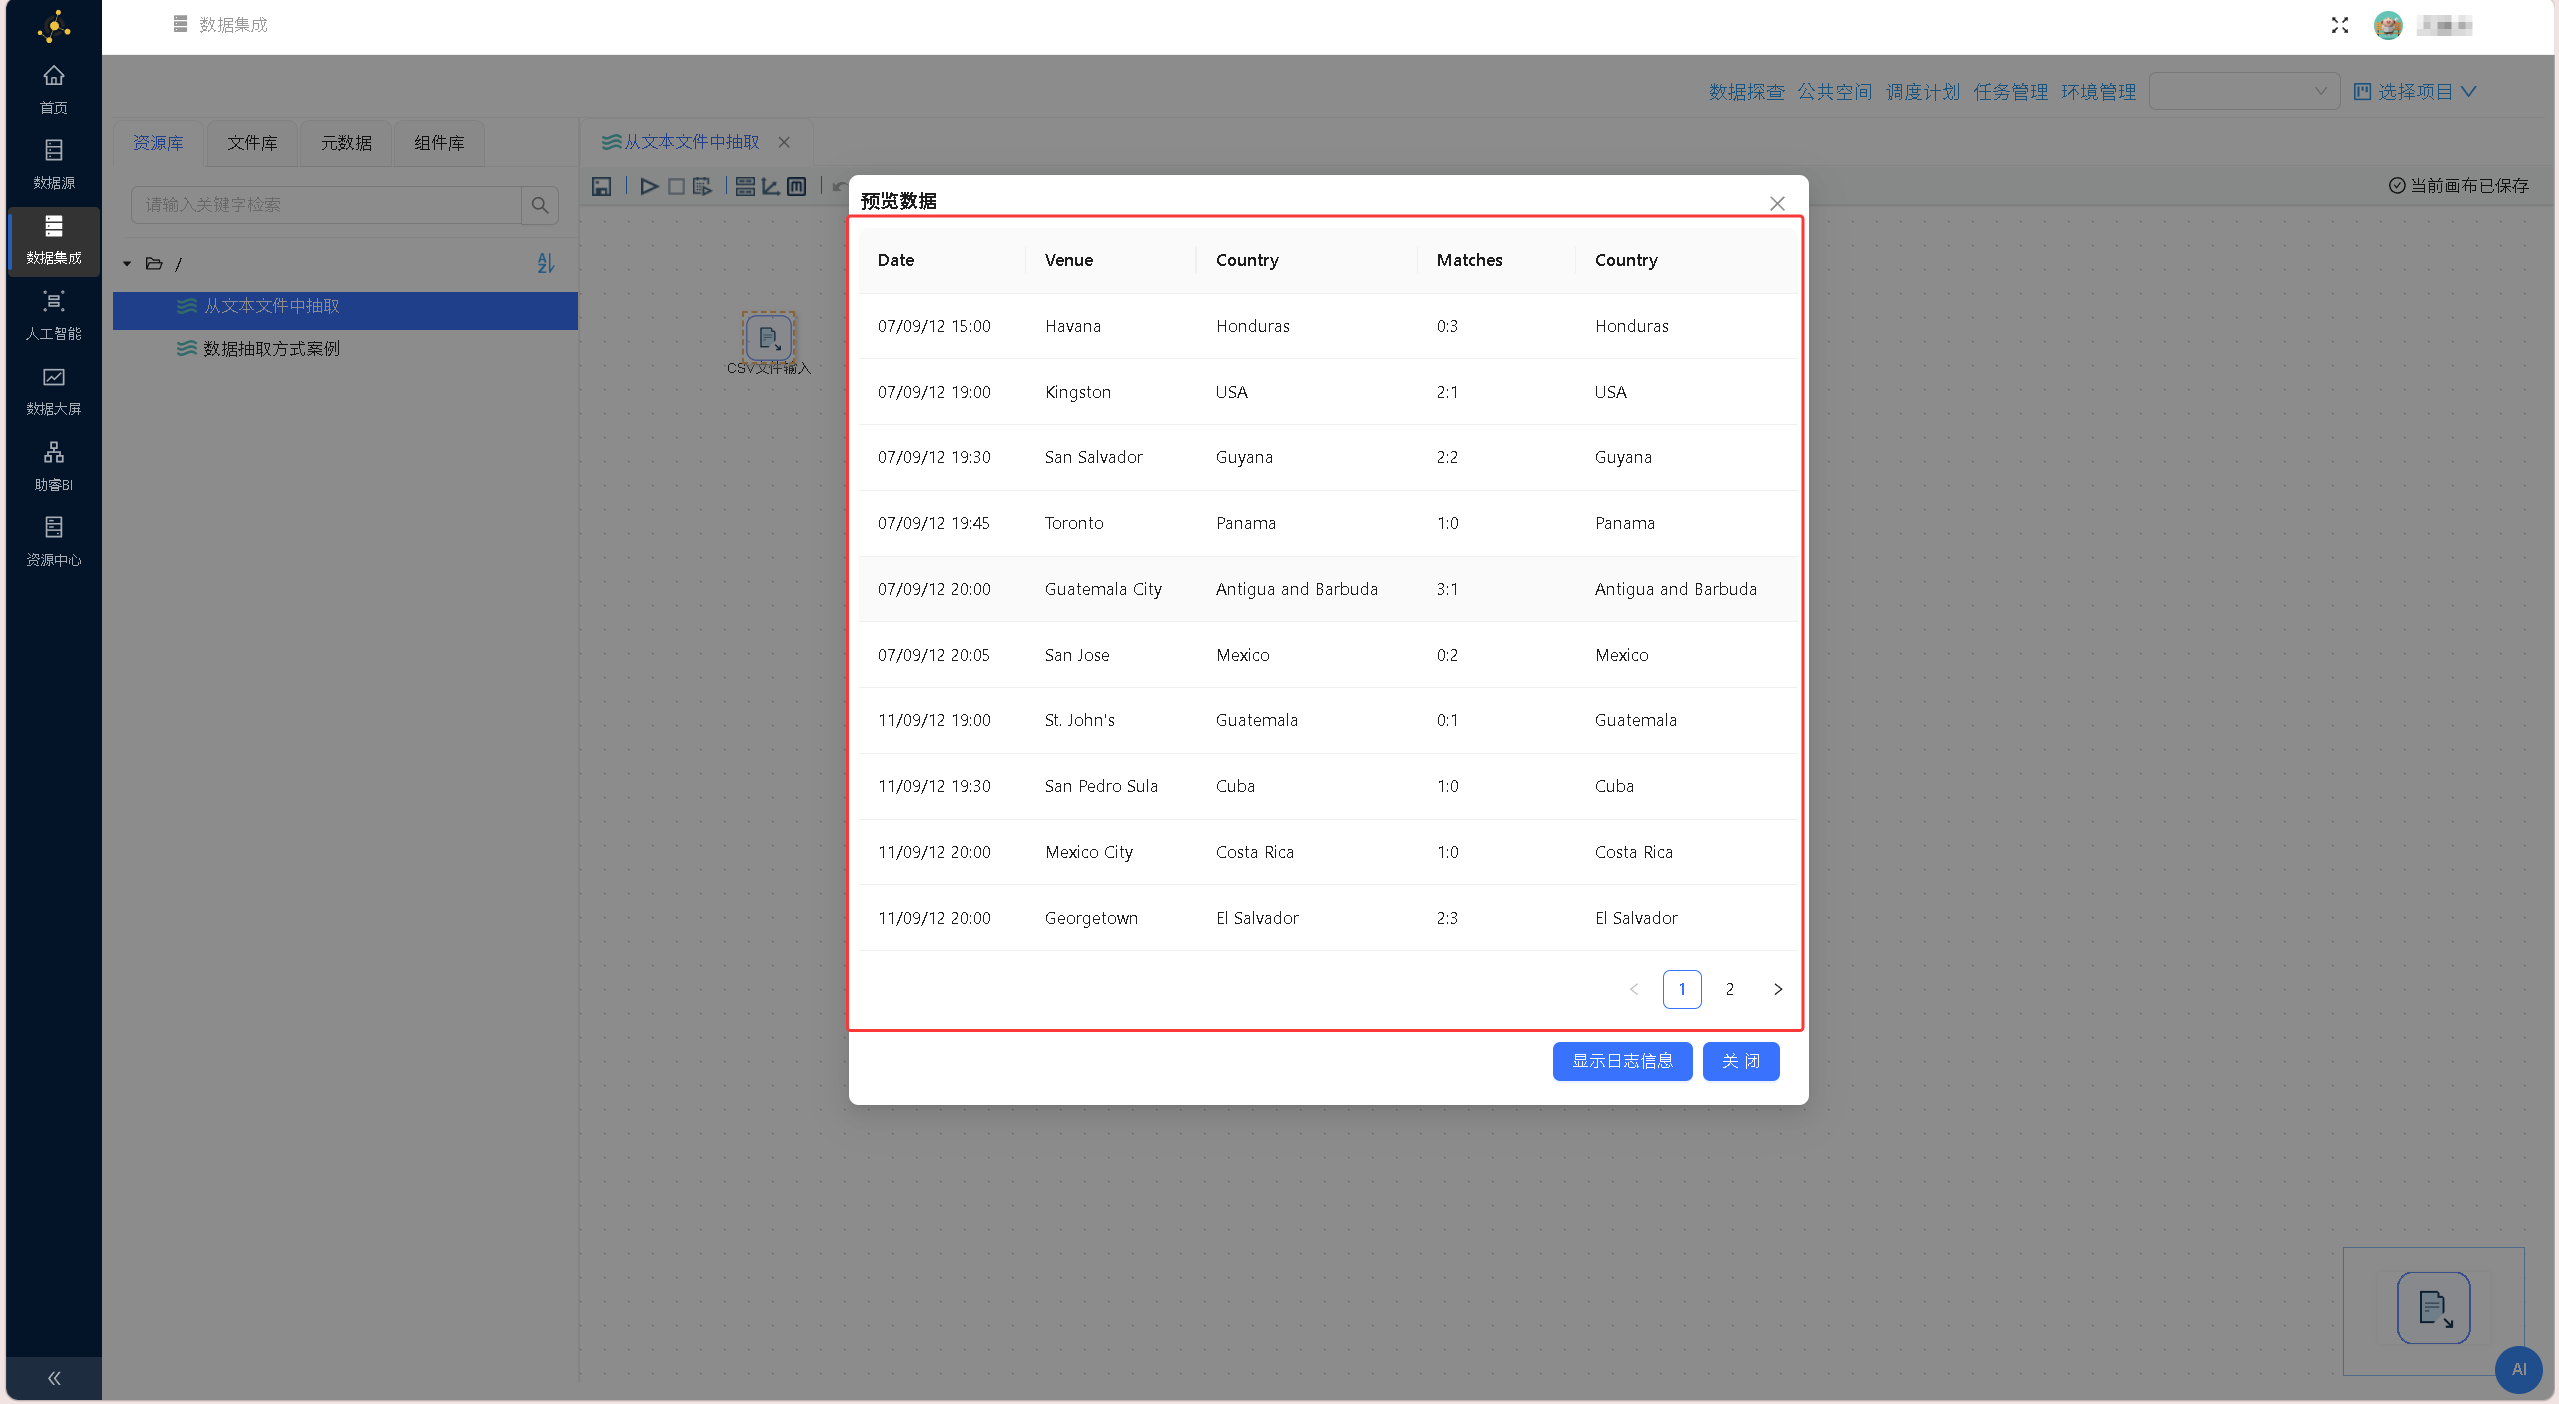Select 数据集成 data integration sidebar item
2559x1404 pixels.
[53, 240]
